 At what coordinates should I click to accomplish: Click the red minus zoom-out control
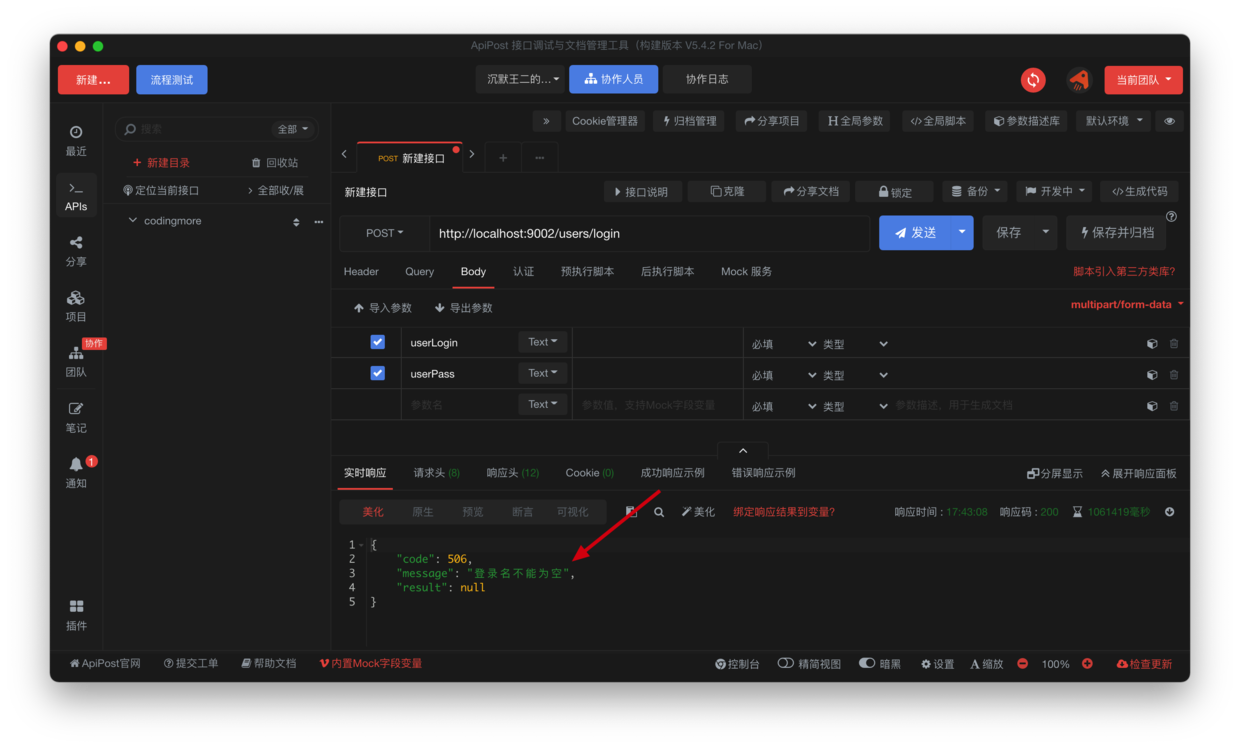click(x=1023, y=664)
